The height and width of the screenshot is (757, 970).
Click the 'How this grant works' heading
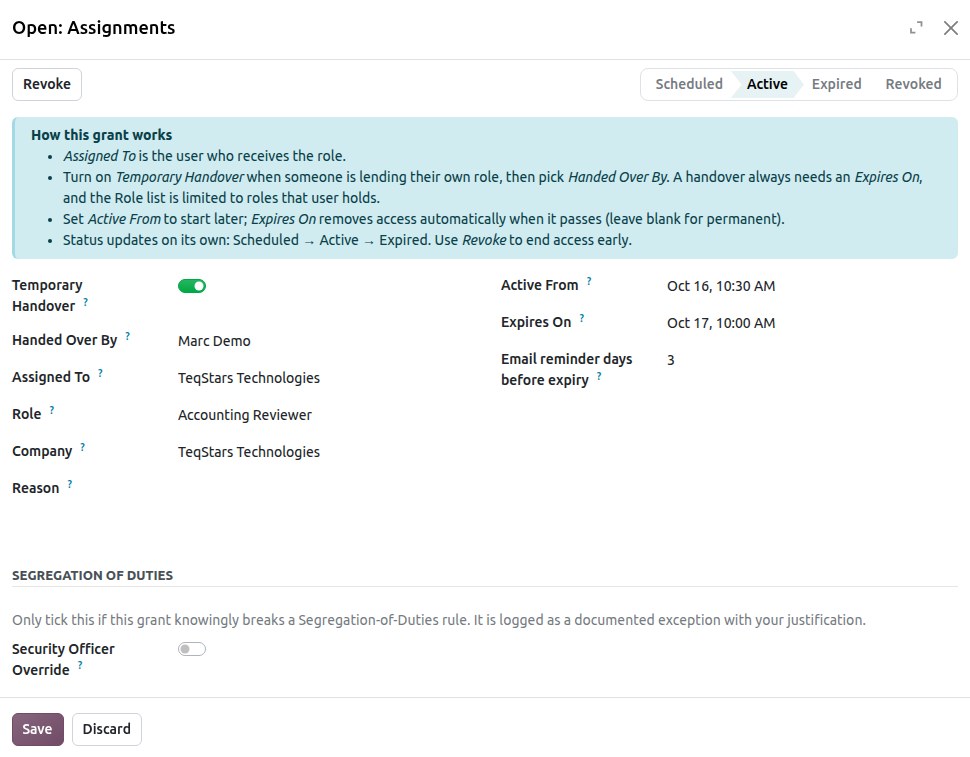coord(101,135)
